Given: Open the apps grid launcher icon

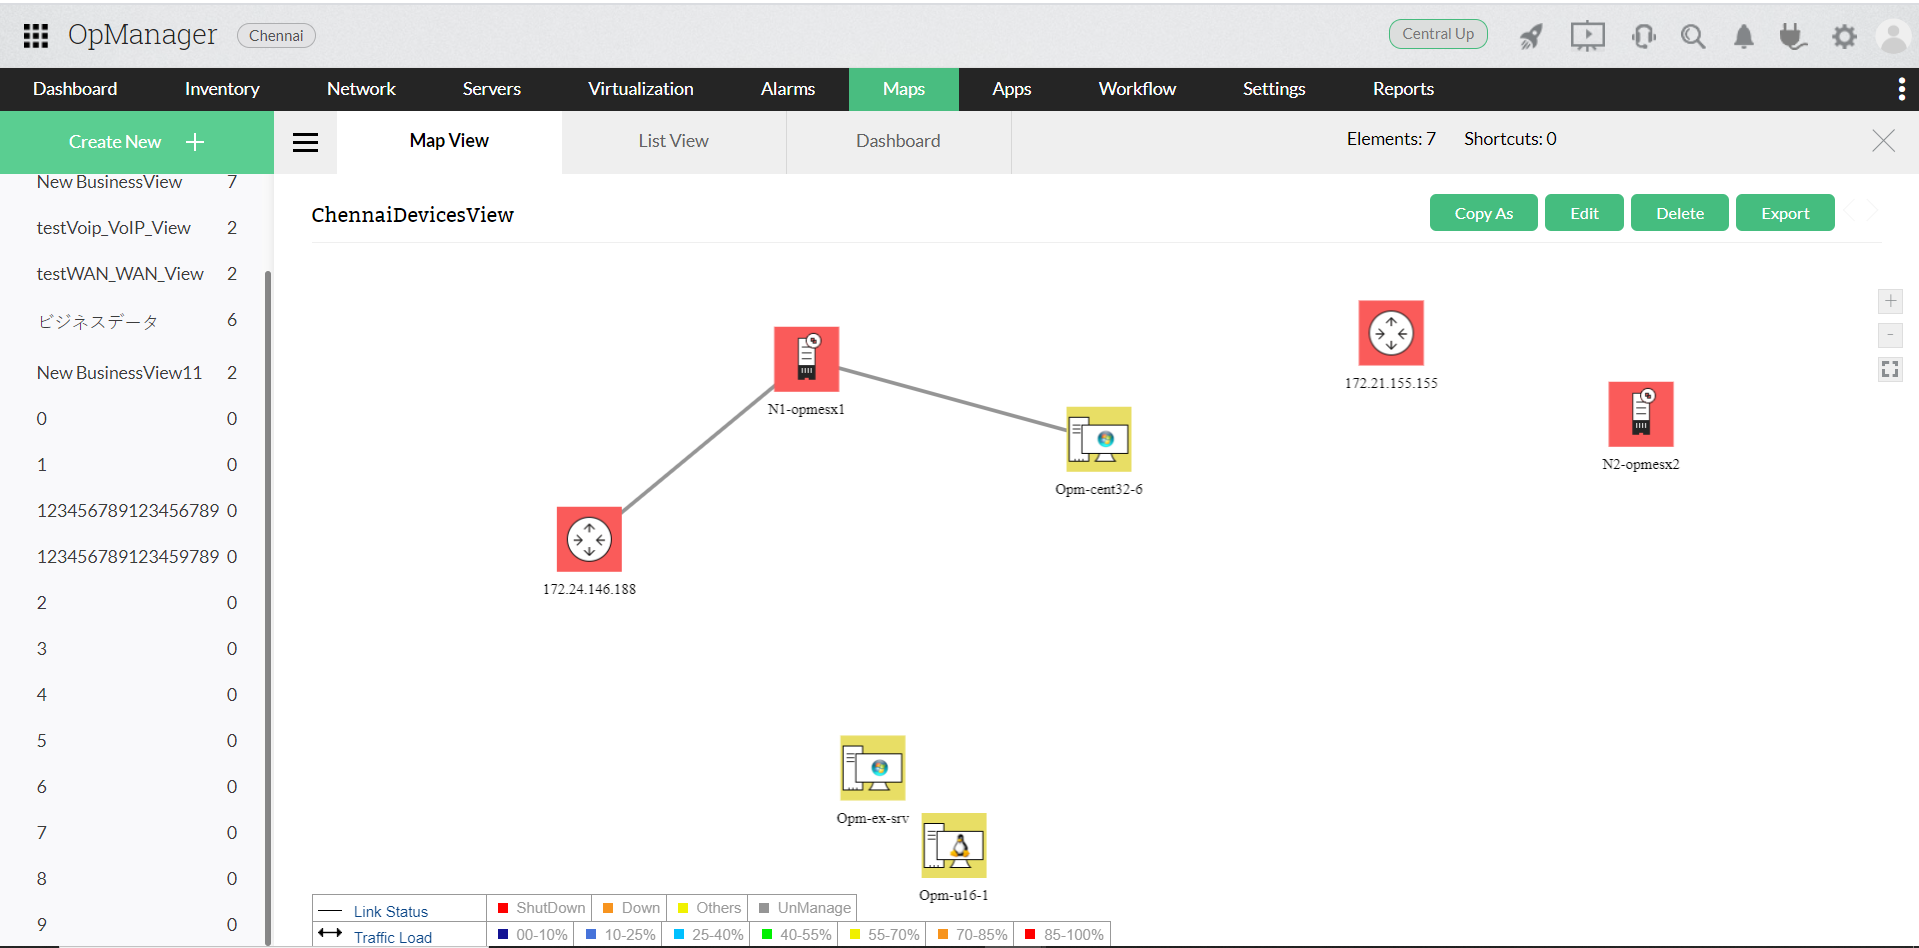Looking at the screenshot, I should pyautogui.click(x=36, y=36).
